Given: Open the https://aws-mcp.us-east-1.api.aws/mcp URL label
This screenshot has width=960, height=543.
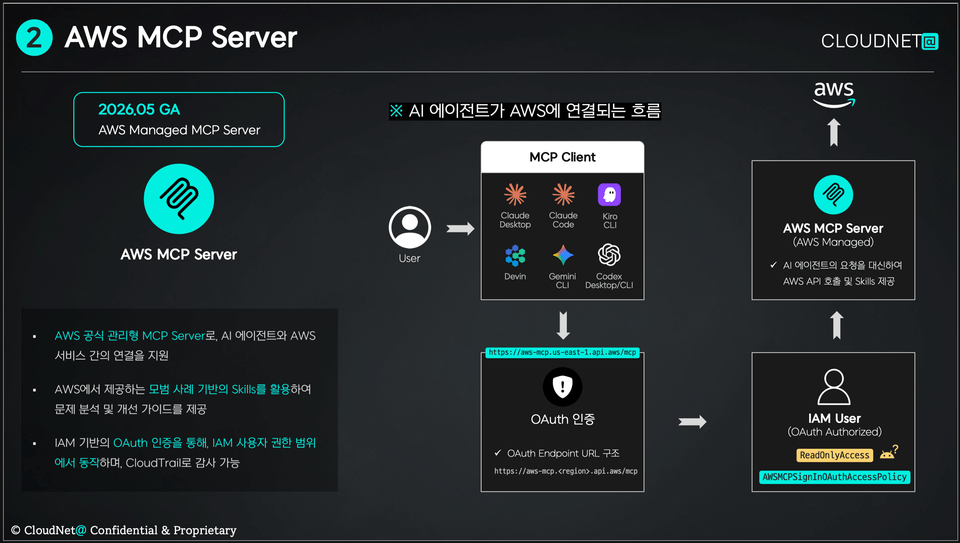Looking at the screenshot, I should click(562, 353).
